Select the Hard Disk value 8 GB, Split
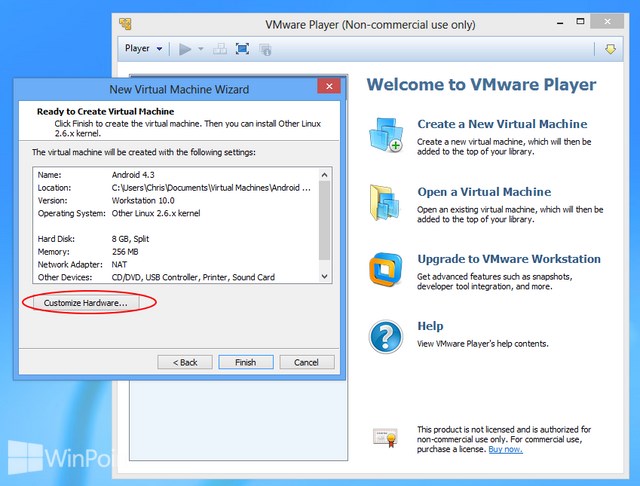 tap(130, 239)
